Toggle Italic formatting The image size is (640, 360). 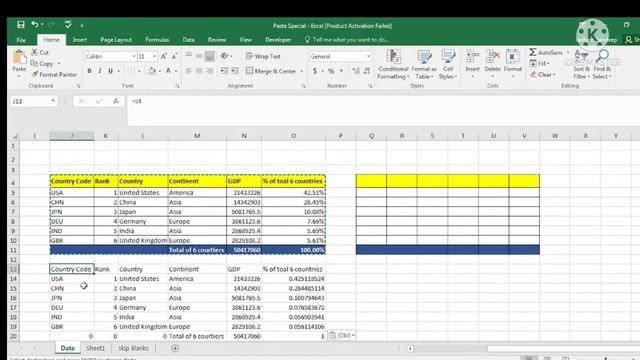pyautogui.click(x=100, y=71)
